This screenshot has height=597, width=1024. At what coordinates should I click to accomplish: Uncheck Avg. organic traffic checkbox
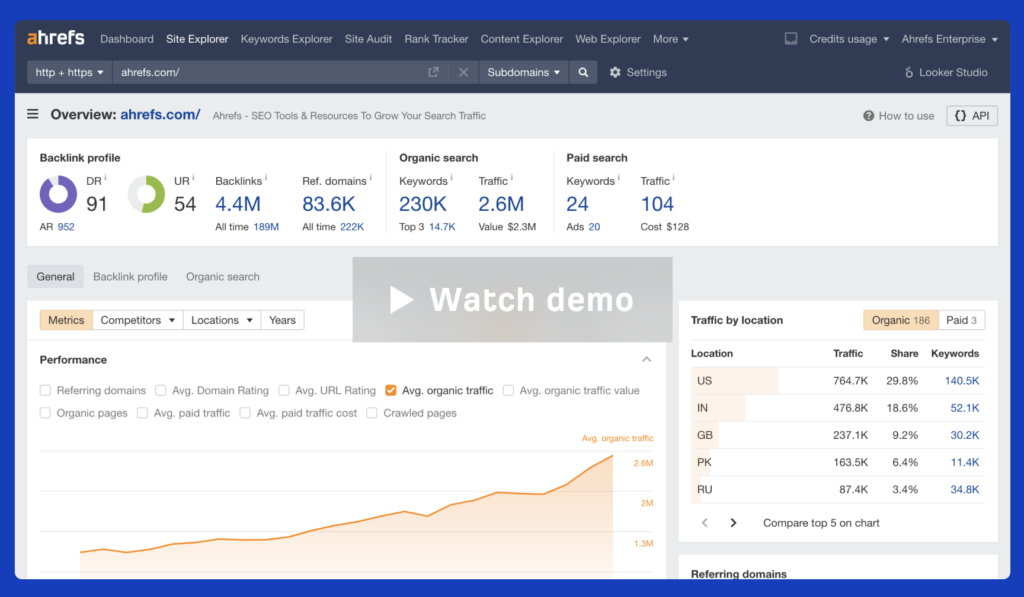point(391,391)
